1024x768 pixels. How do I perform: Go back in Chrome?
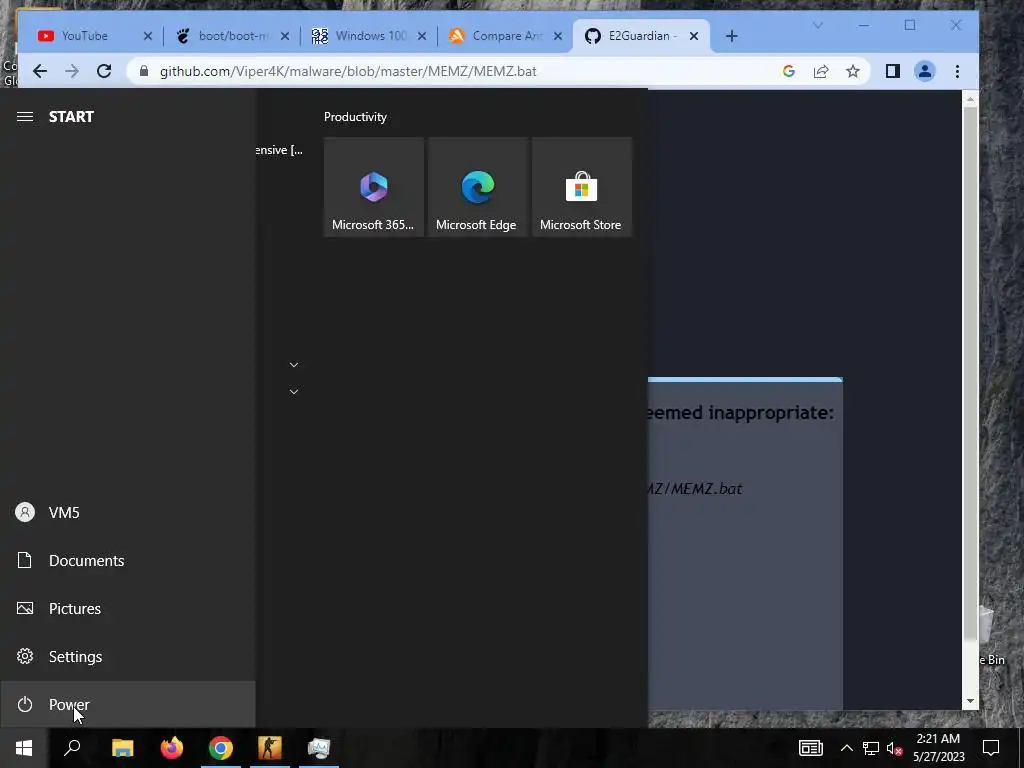click(40, 71)
